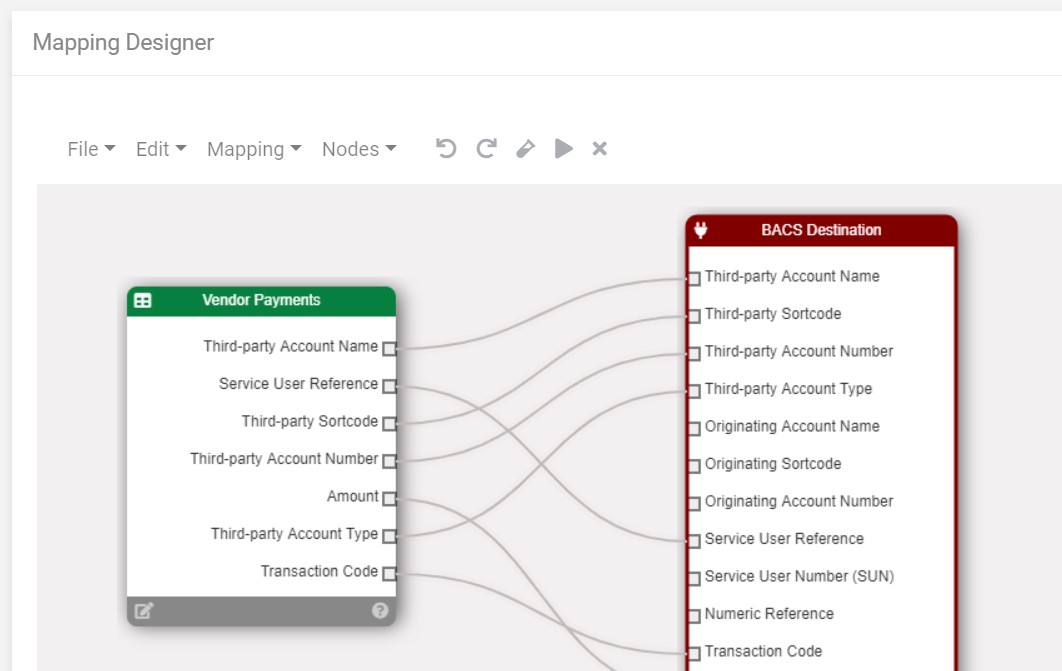Screen dimensions: 1062x671
Task: Select input port of BACS Transaction Code
Action: pyautogui.click(x=694, y=653)
